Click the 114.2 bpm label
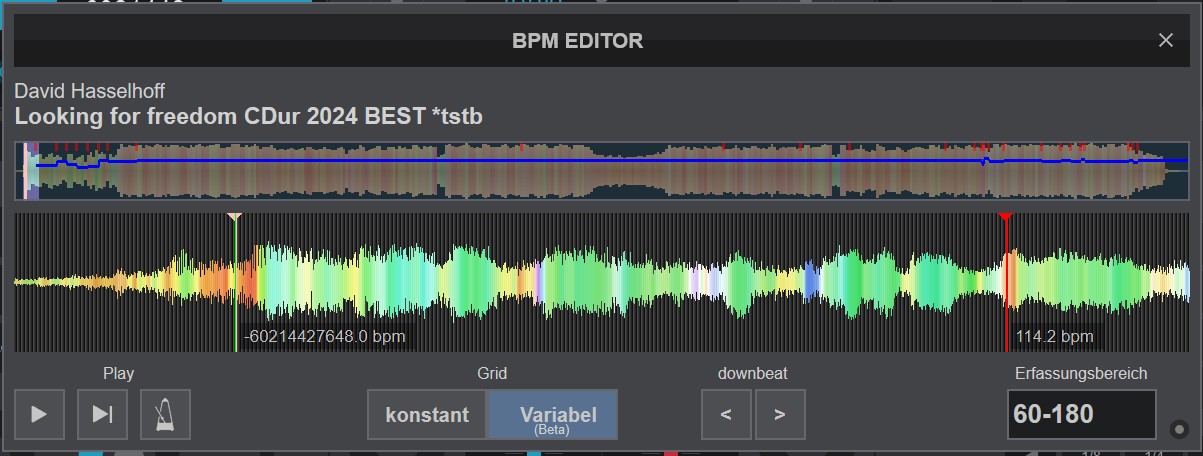This screenshot has height=456, width=1203. point(1054,337)
